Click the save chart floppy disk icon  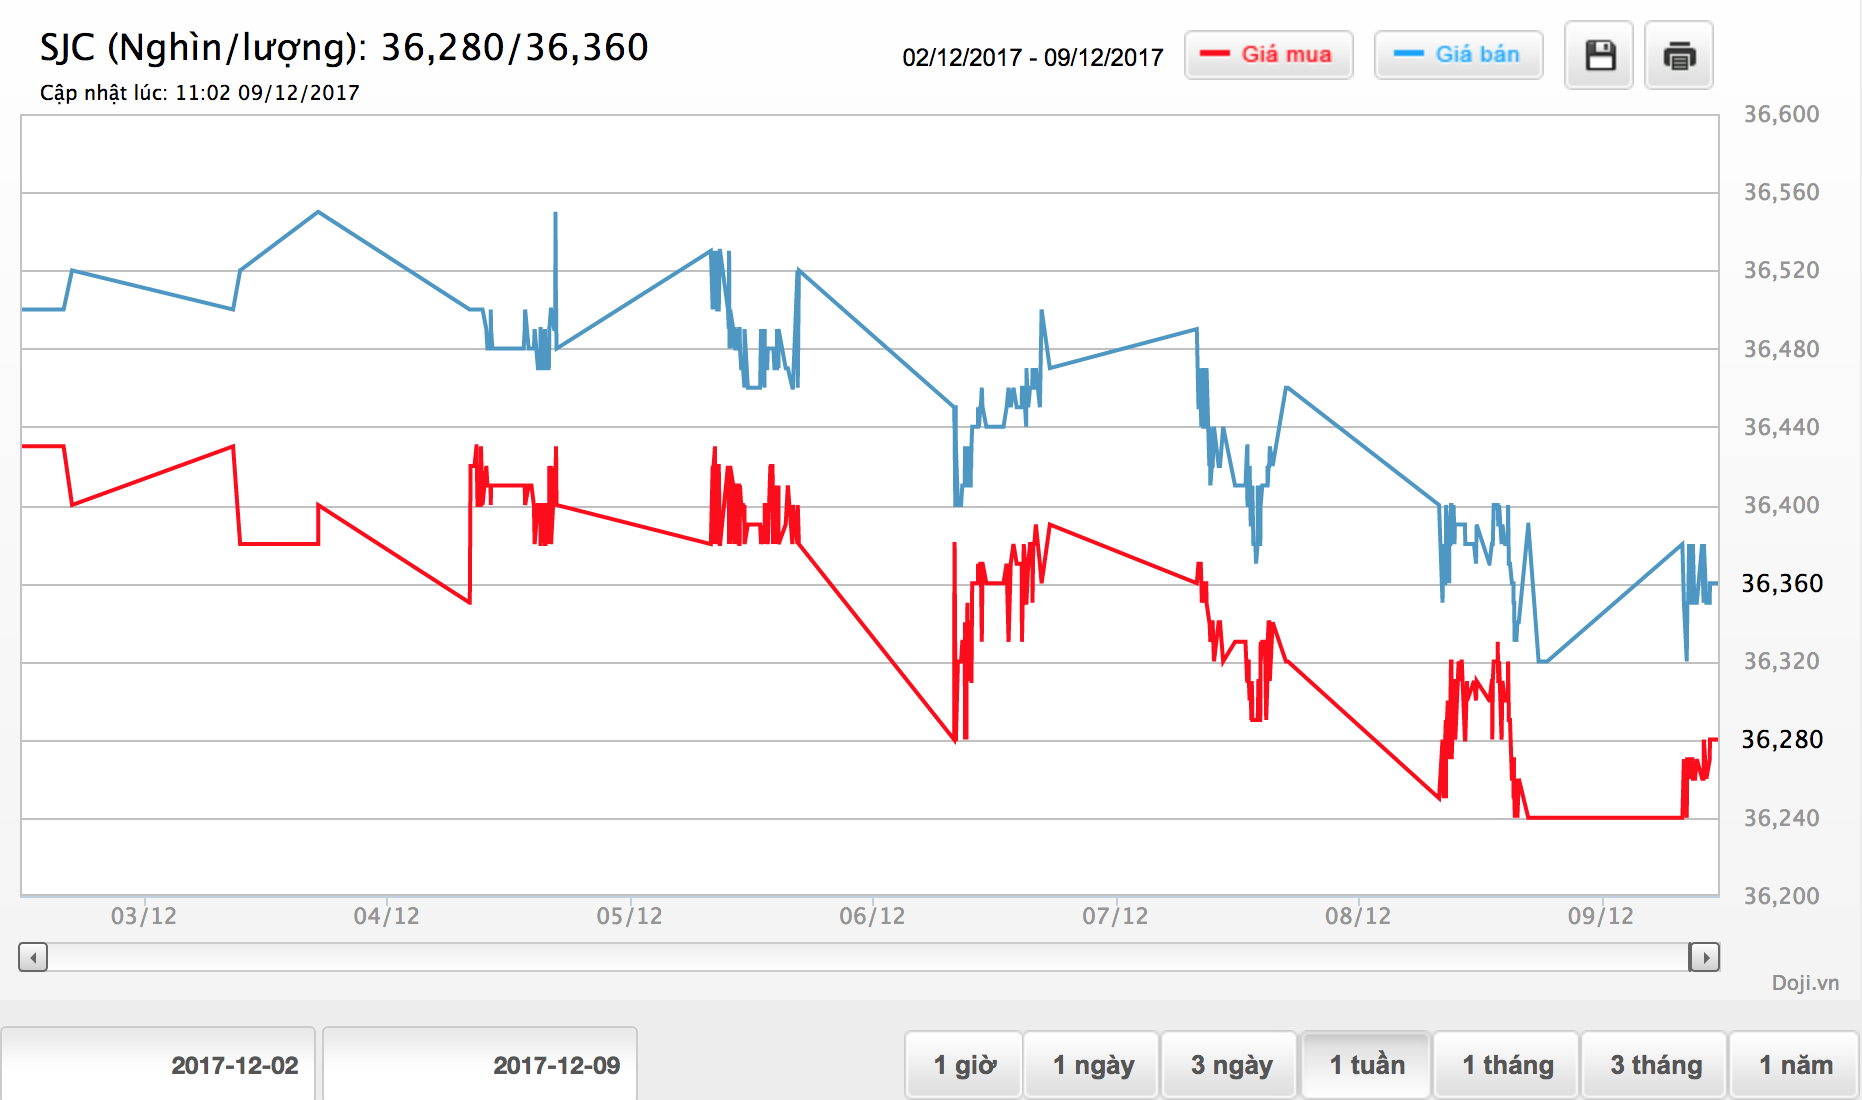[1599, 55]
